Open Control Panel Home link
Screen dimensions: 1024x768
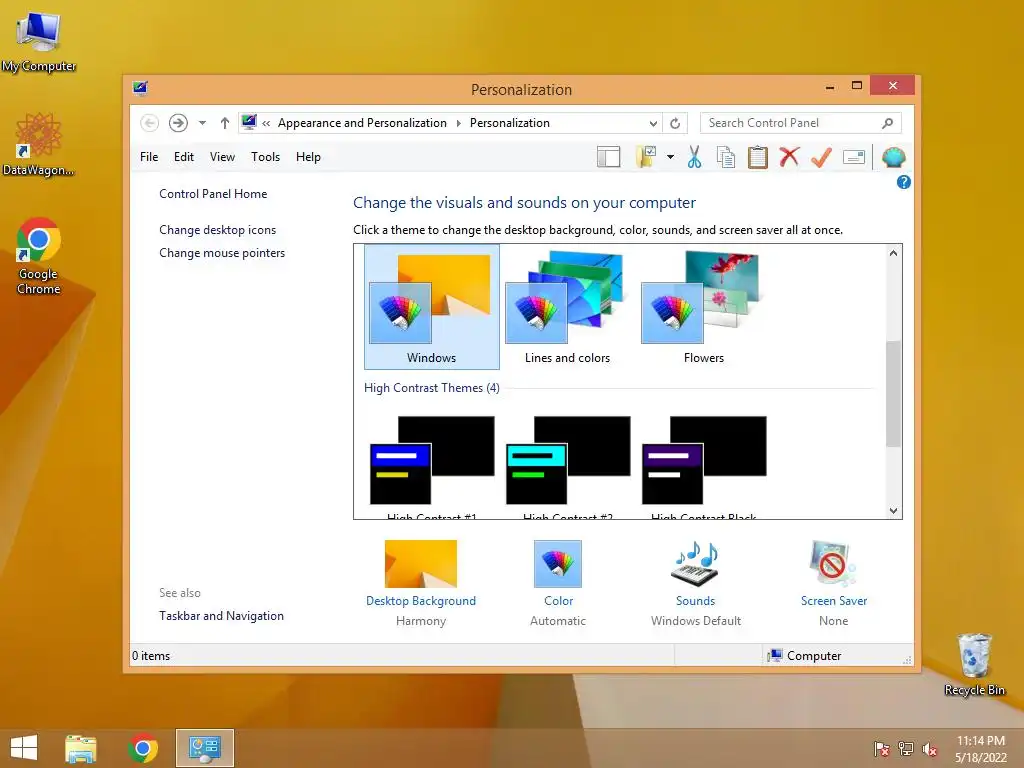(213, 194)
